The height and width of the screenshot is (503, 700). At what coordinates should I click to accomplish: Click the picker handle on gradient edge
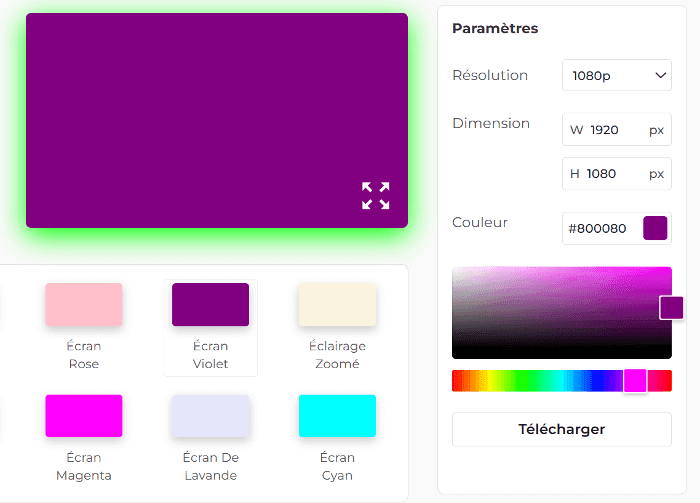point(671,308)
